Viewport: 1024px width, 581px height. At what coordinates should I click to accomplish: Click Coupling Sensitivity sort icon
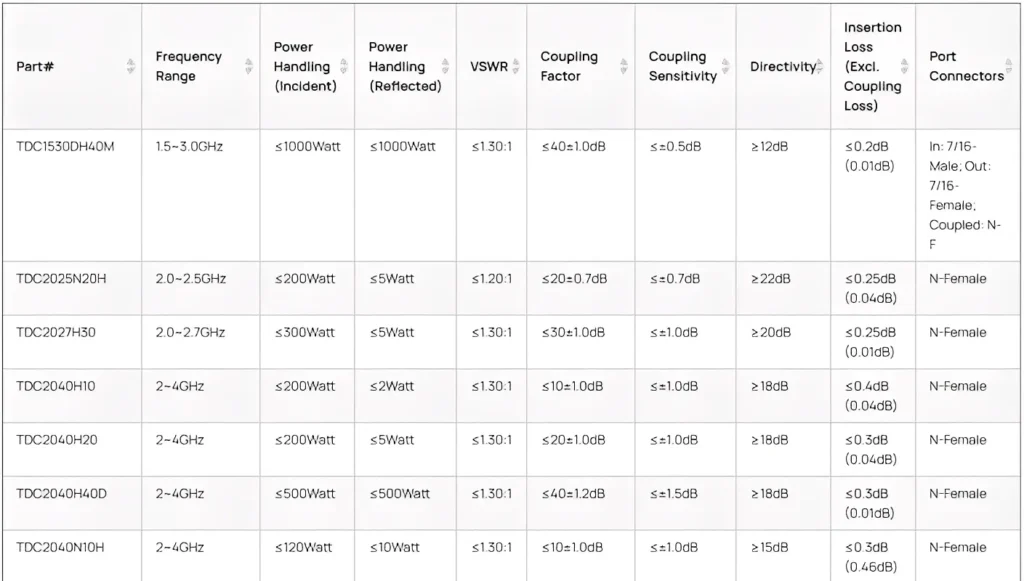point(726,66)
